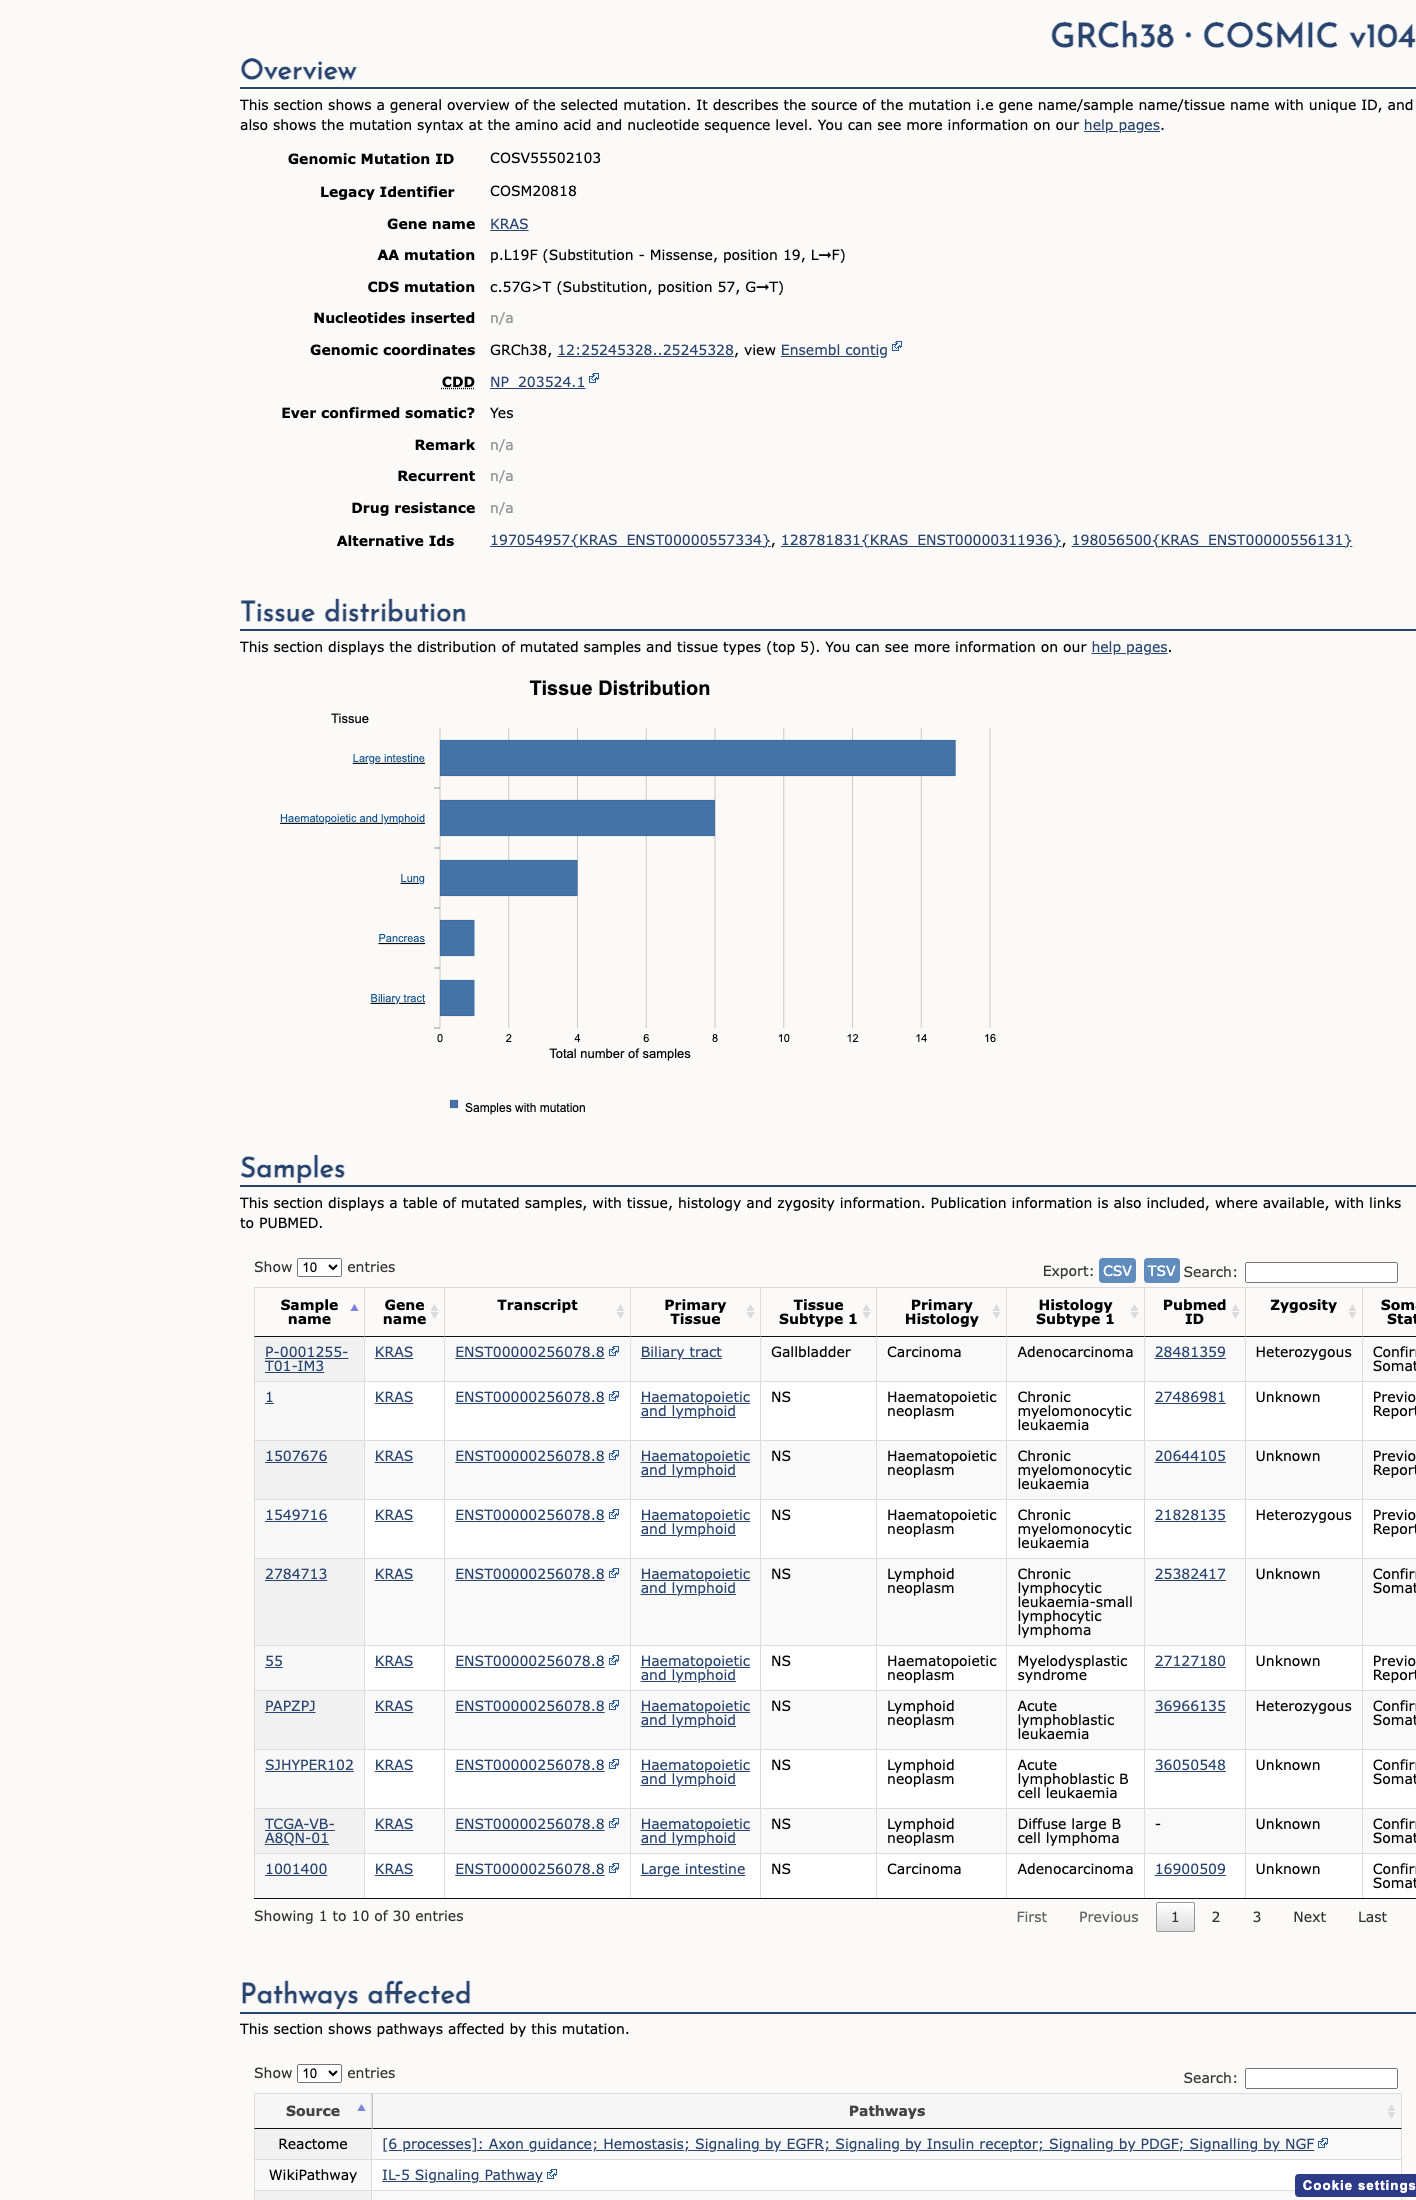Open help pages link in Tissue distribution
Viewport: 1416px width, 2200px height.
[1129, 647]
